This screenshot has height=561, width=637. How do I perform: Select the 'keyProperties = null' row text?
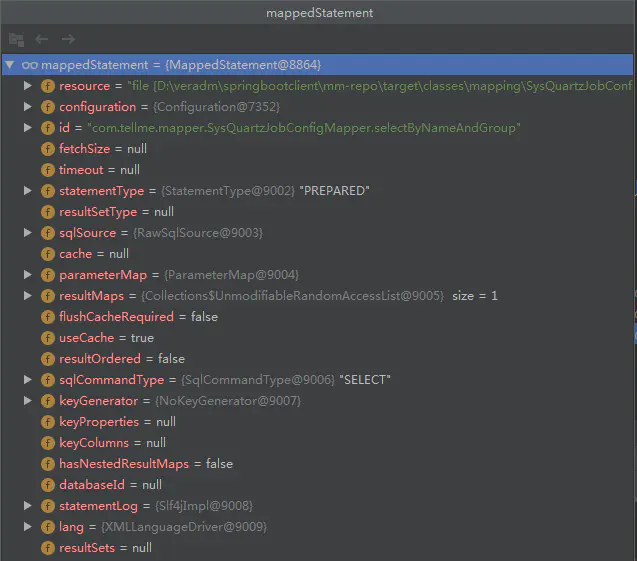click(117, 422)
